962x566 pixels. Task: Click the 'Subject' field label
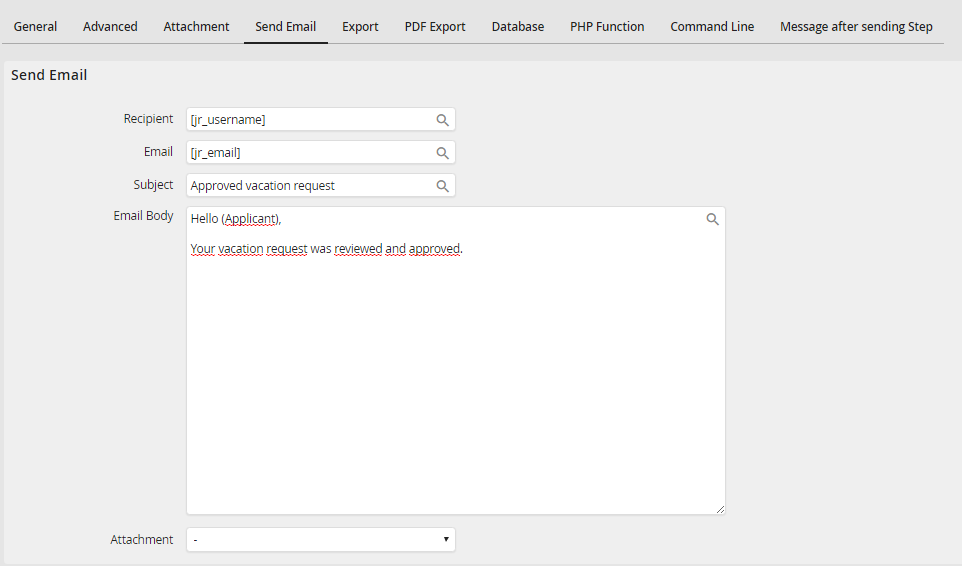153,185
